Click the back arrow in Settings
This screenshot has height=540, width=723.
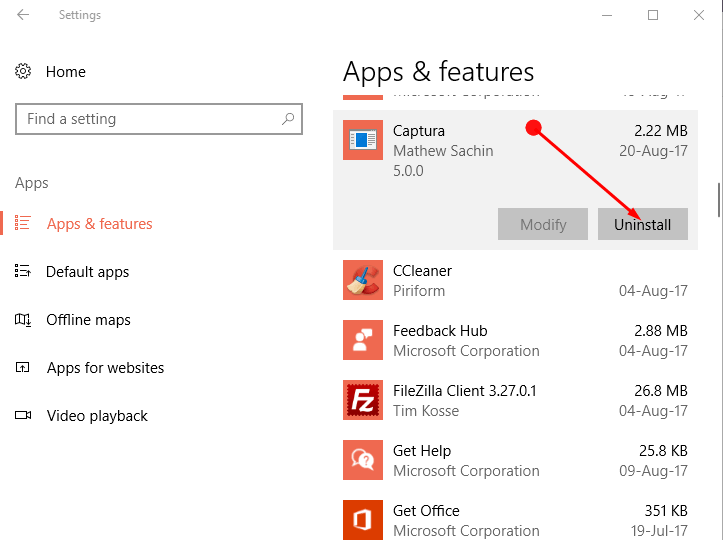[23, 15]
